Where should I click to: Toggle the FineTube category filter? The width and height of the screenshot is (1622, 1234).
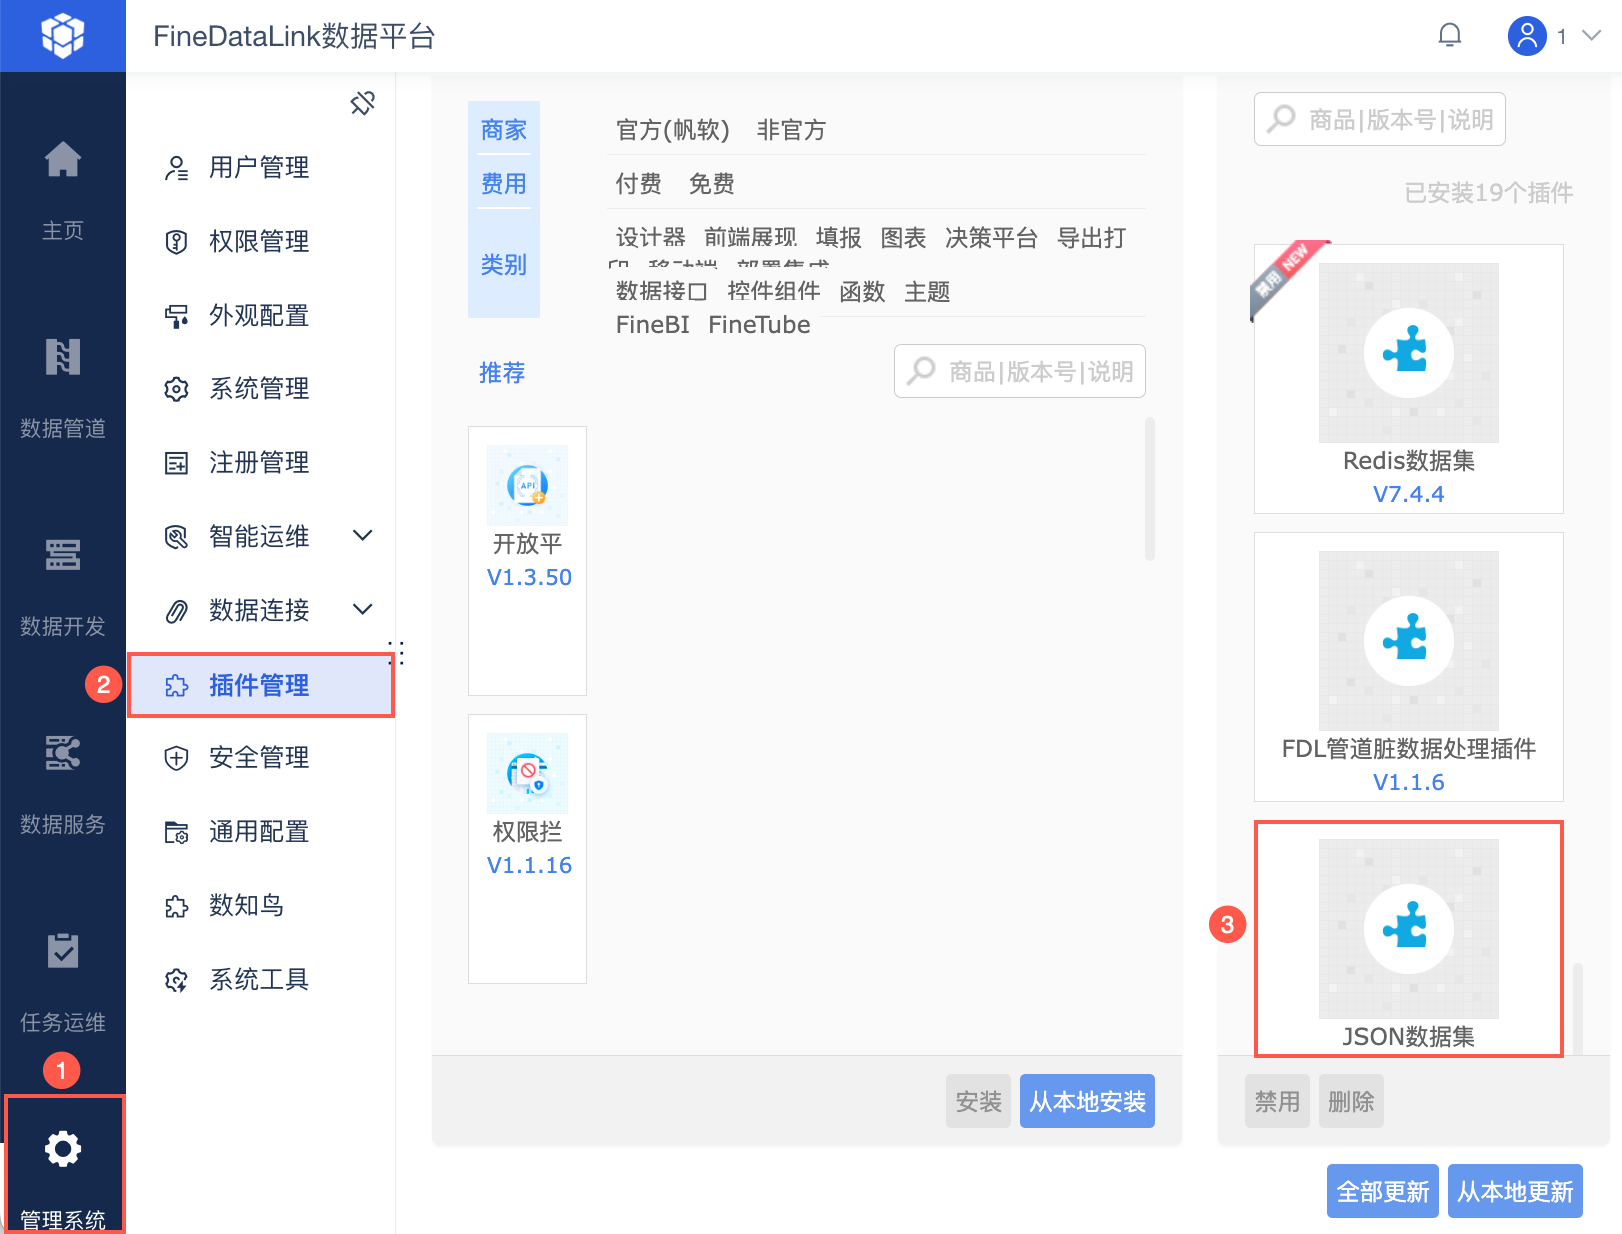[759, 325]
